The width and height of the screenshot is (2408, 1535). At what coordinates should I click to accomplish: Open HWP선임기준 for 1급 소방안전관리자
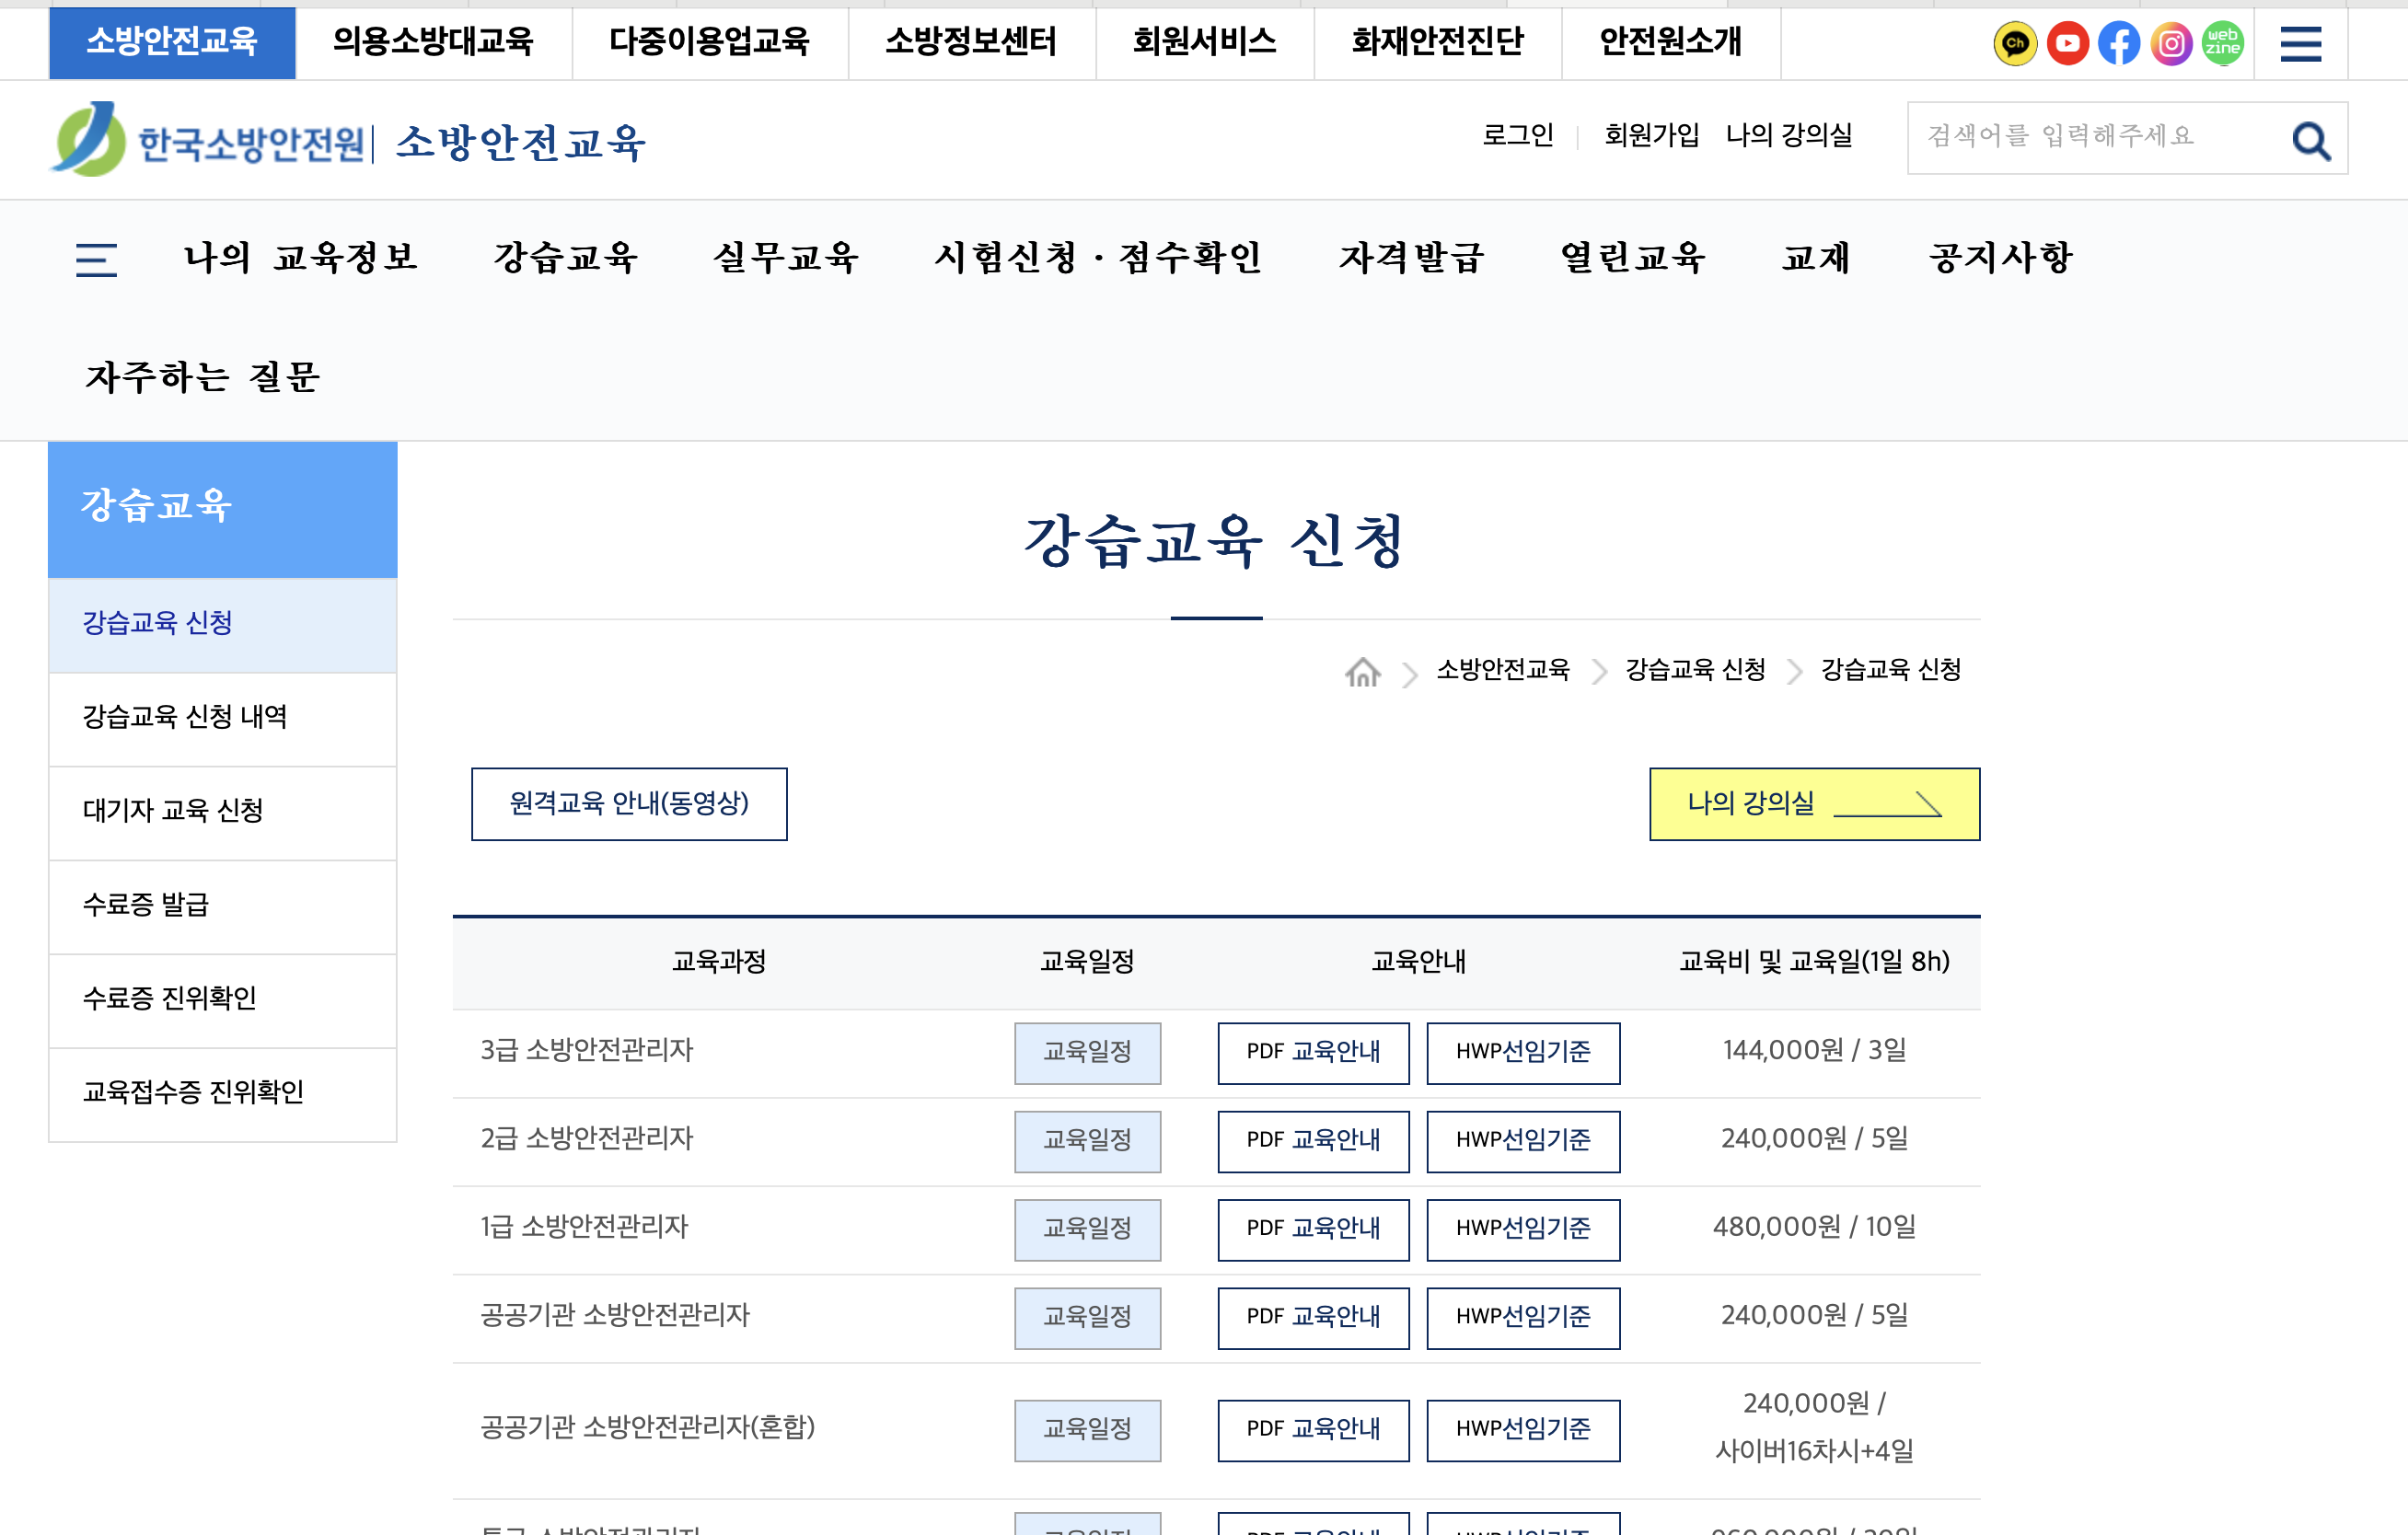point(1523,1229)
